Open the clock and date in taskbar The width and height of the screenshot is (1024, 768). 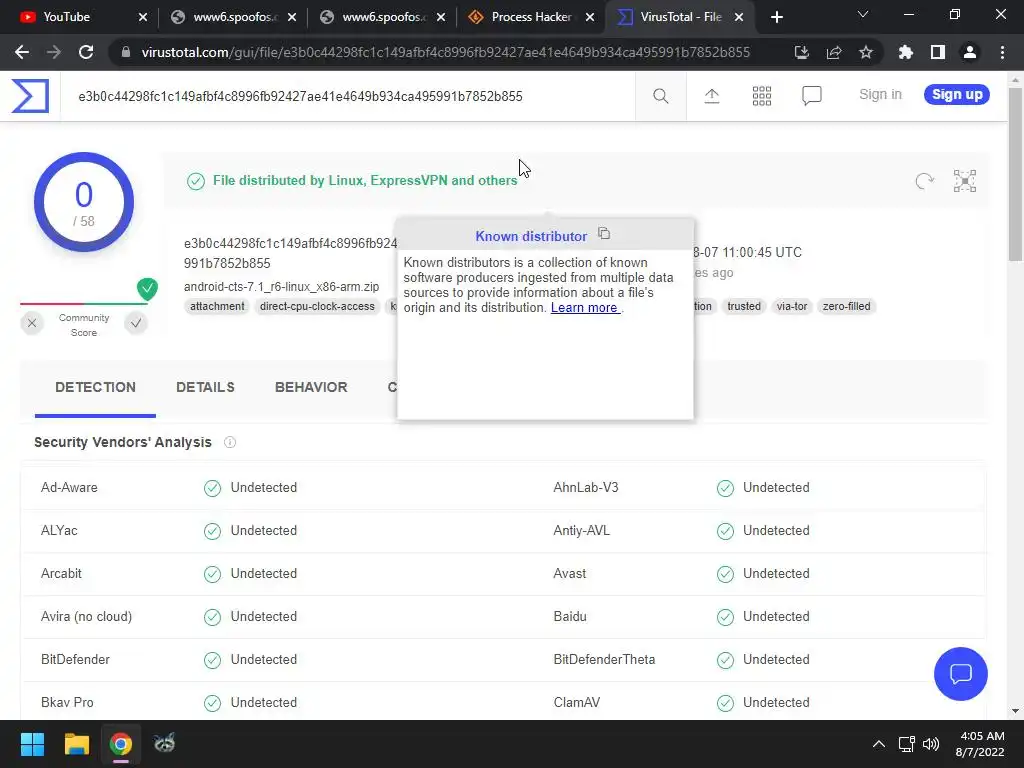coord(980,744)
